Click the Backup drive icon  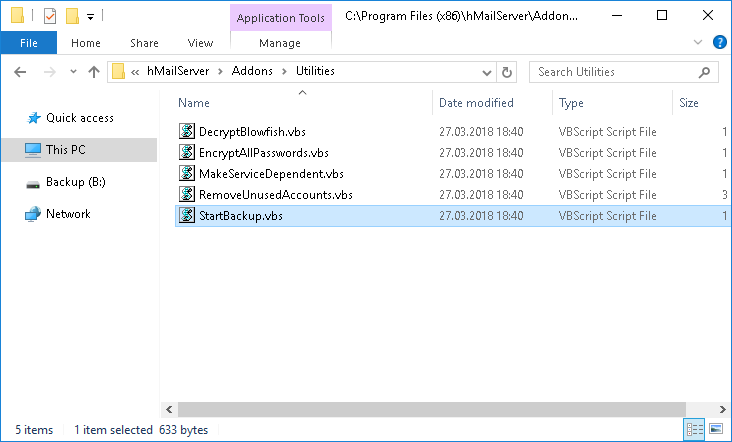click(x=33, y=185)
